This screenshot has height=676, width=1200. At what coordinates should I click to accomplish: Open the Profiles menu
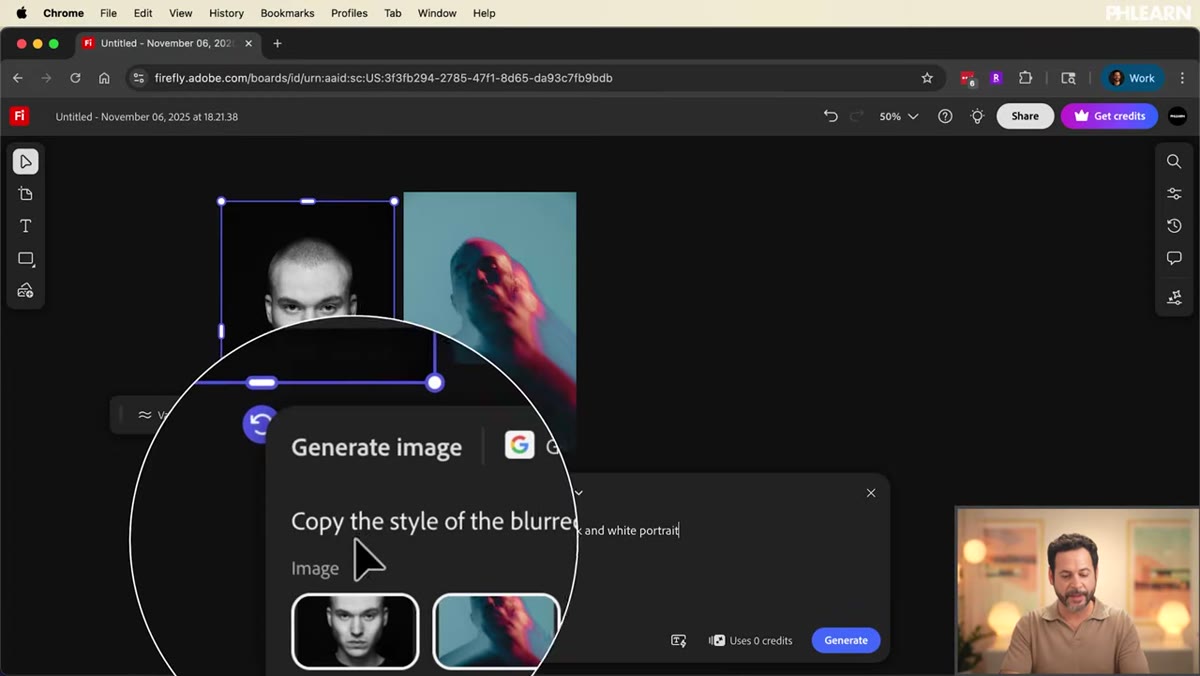[x=349, y=13]
